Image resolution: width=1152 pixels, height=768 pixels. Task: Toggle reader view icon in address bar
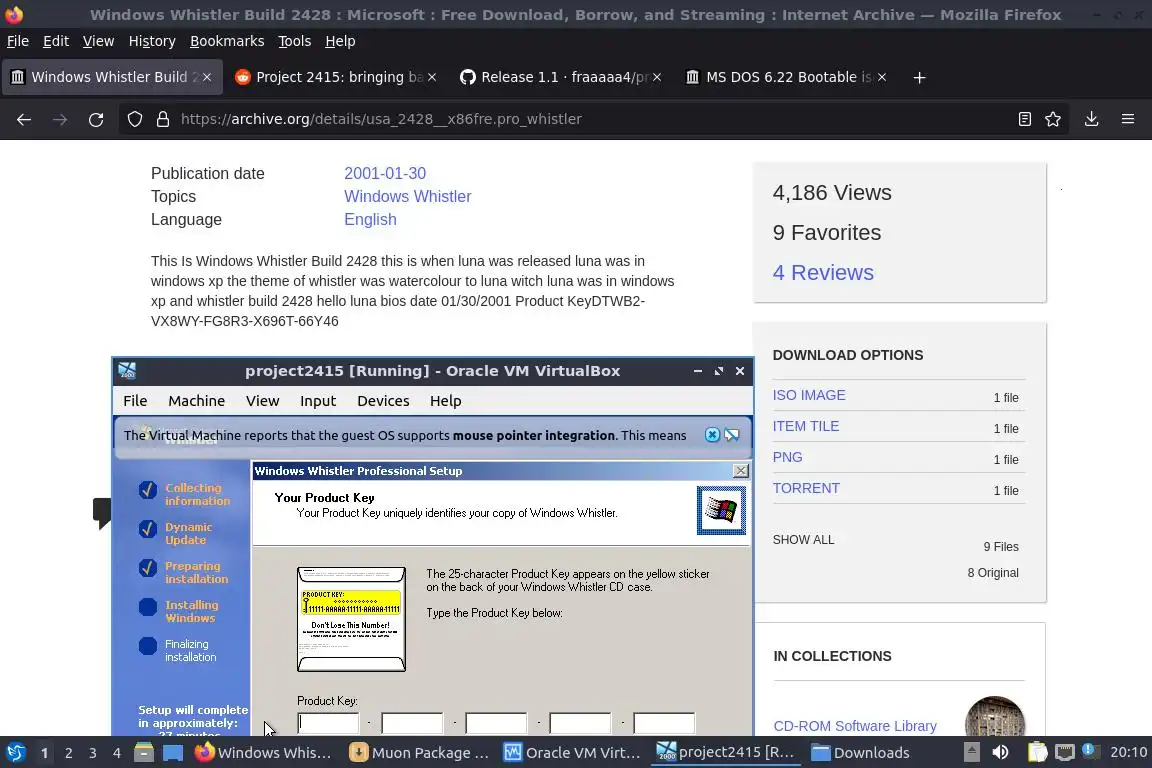(1024, 119)
